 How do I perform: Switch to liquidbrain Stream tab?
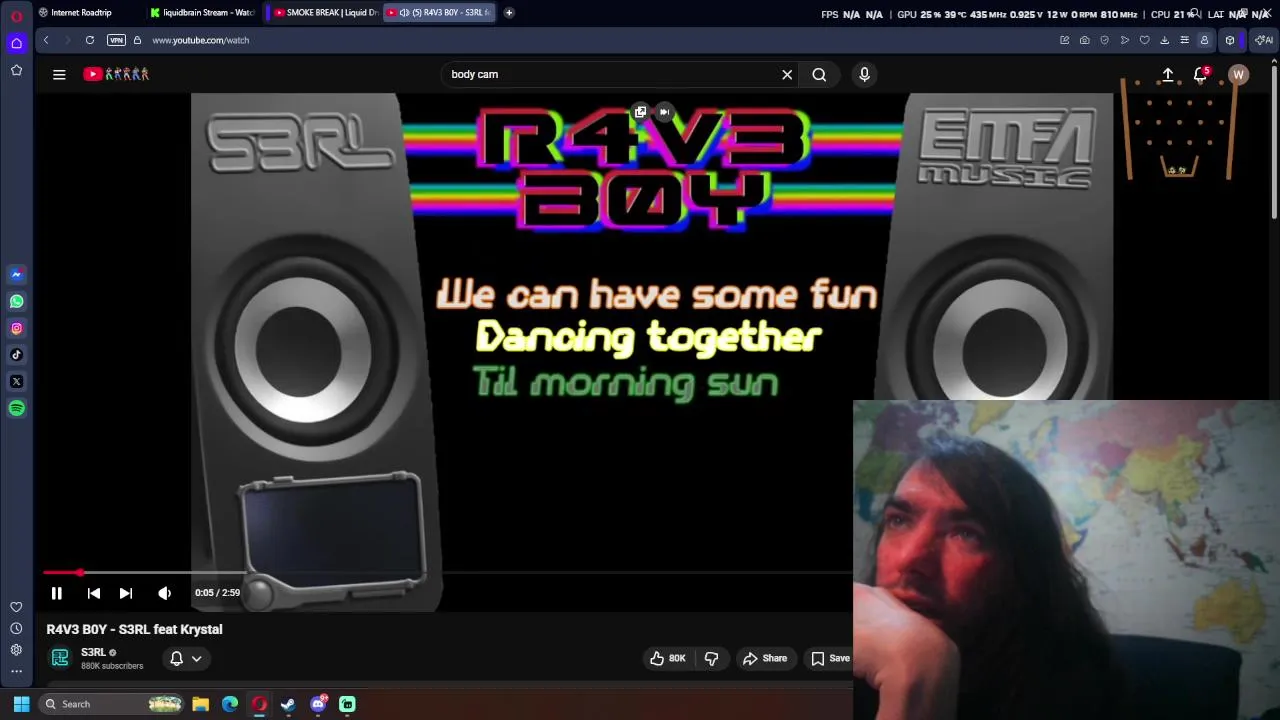203,13
